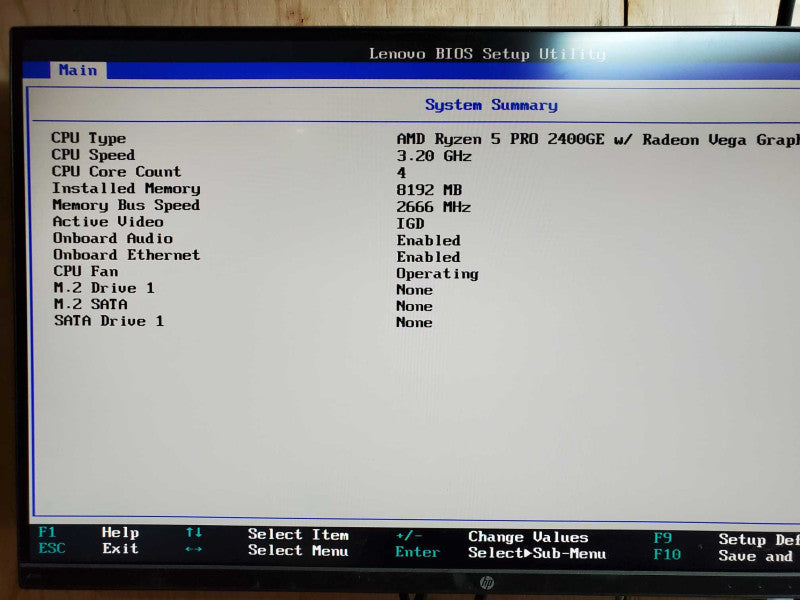Image resolution: width=800 pixels, height=600 pixels.
Task: Select the Main tab
Action: (78, 70)
